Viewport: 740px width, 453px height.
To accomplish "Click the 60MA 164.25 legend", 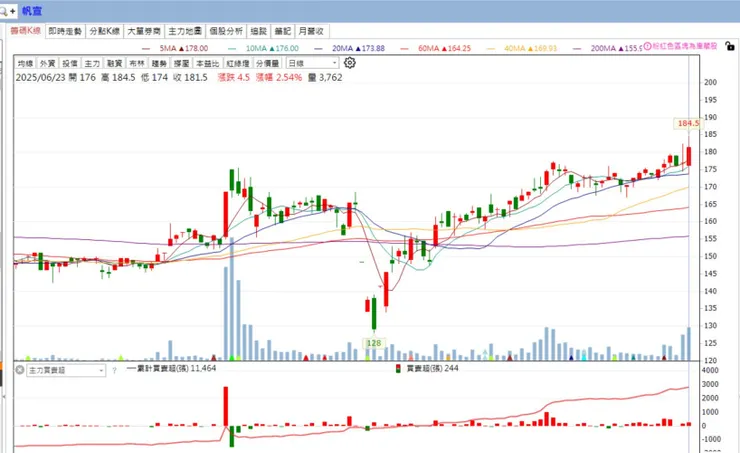I will 436,48.
